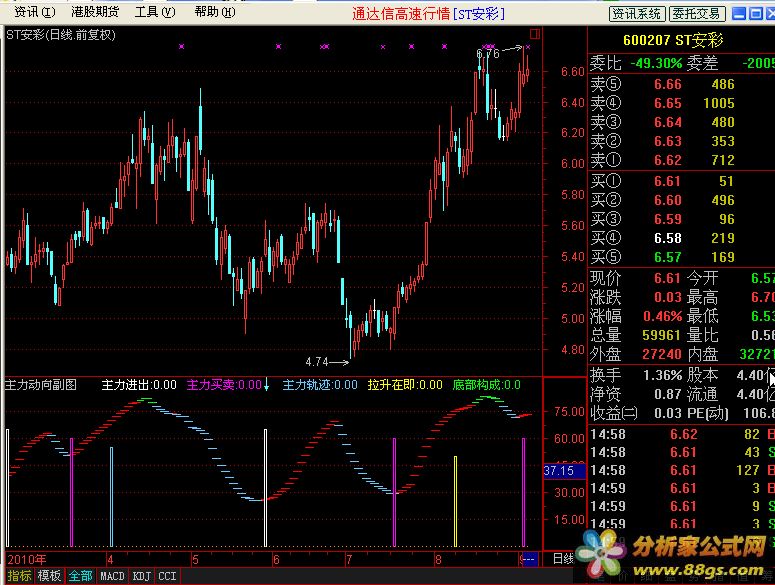
Task: Click the 涨幅 value 0.46%
Action: (662, 316)
